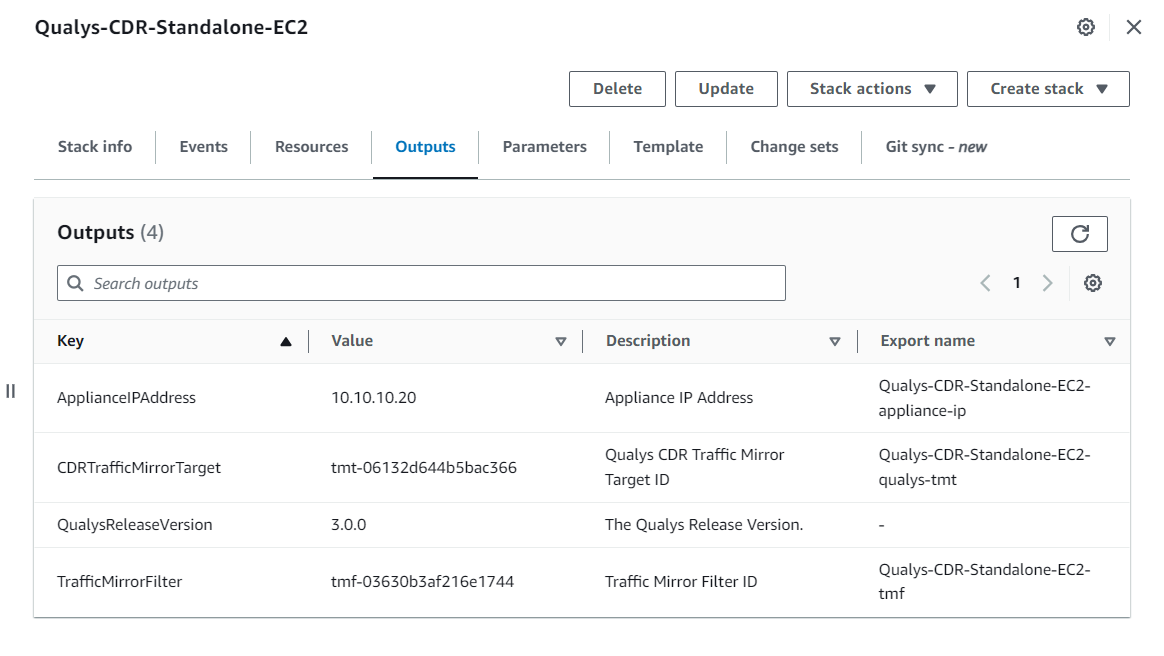The width and height of the screenshot is (1164, 656).
Task: Select version value 3.0.0
Action: click(x=348, y=525)
